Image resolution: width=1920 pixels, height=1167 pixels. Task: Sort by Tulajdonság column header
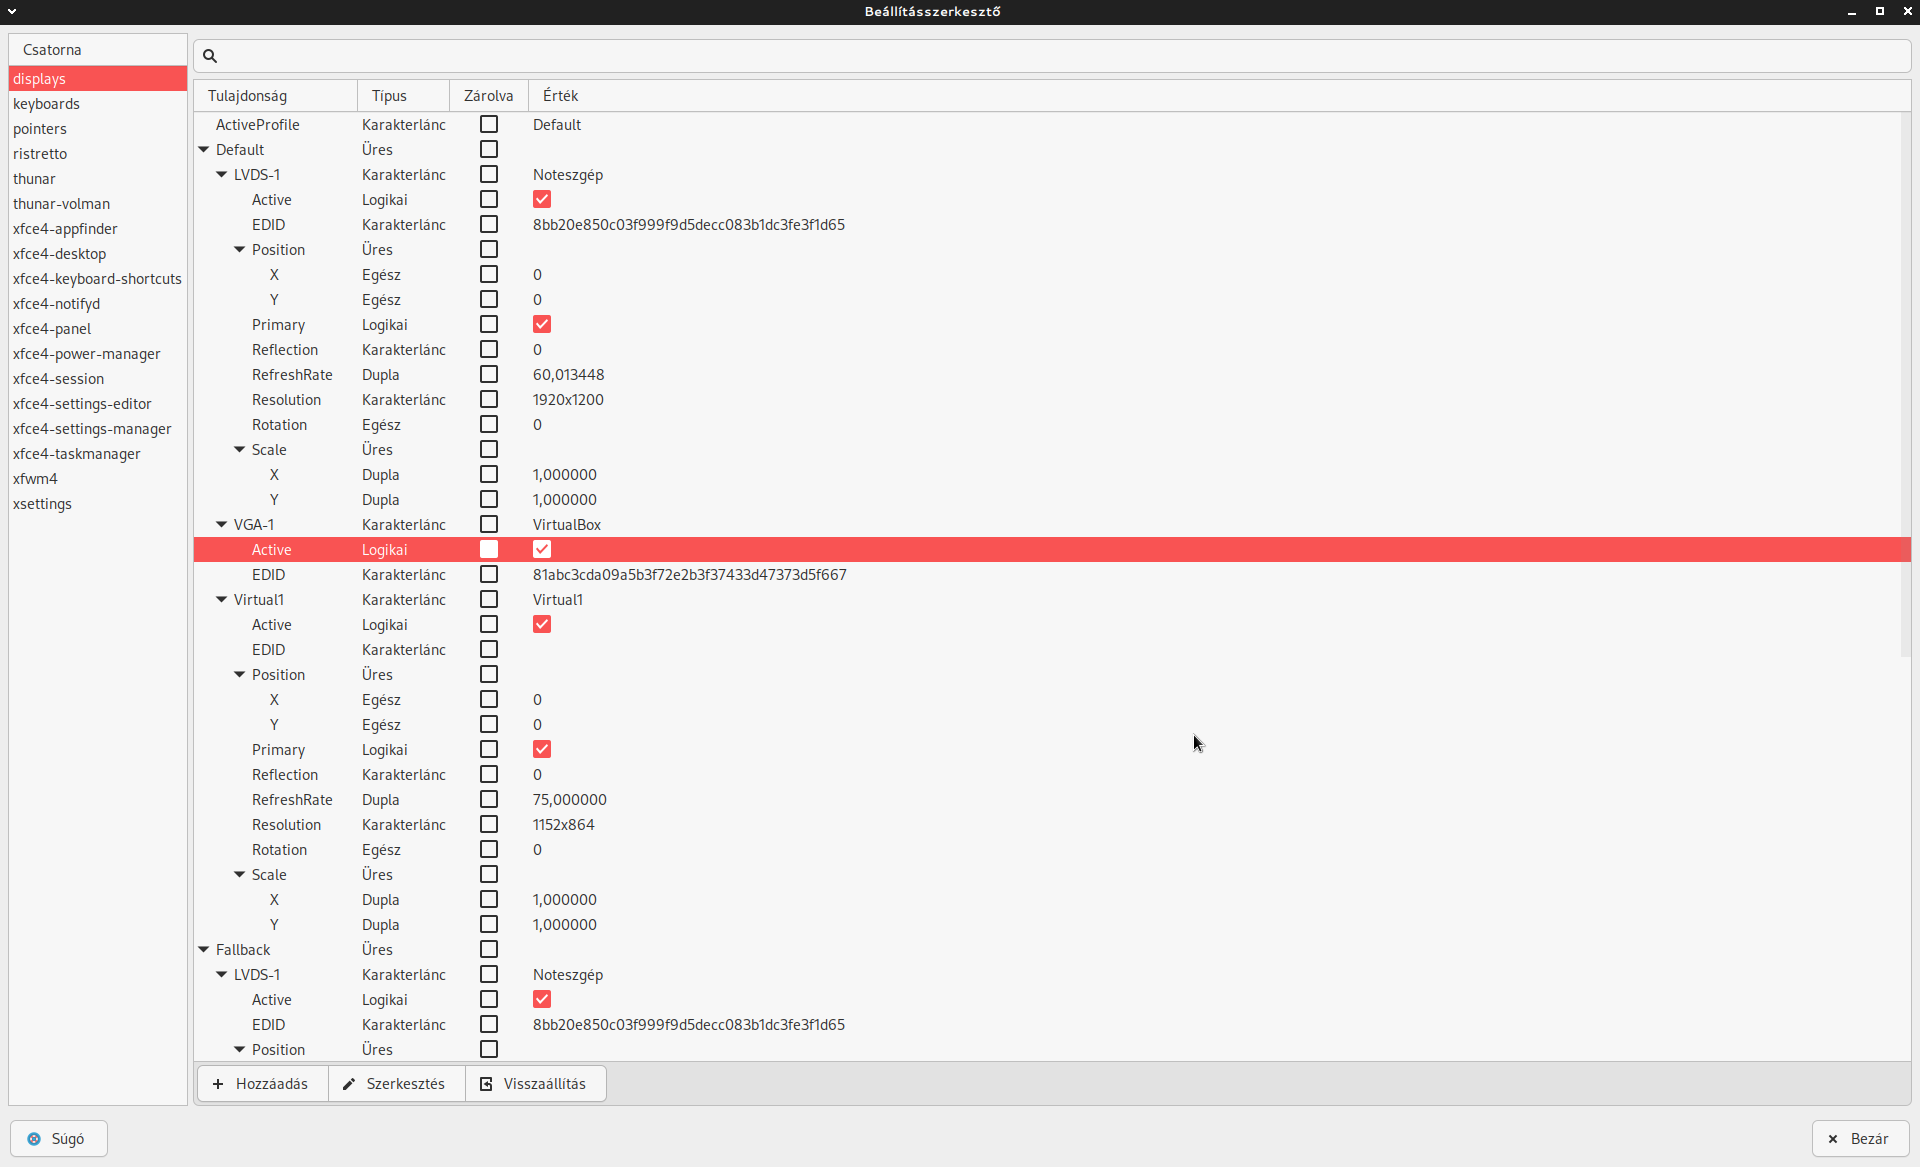tap(275, 96)
